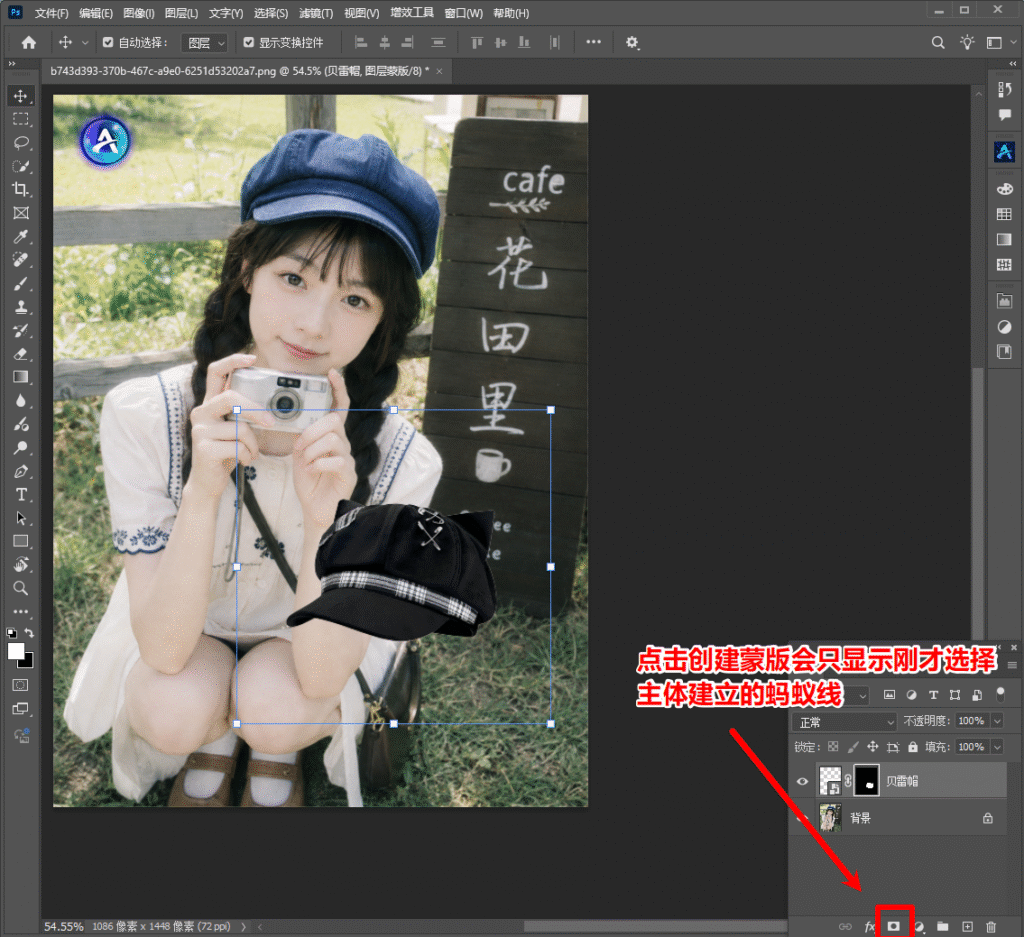Select the Path Selection arrow tool
1024x937 pixels.
click(x=21, y=518)
